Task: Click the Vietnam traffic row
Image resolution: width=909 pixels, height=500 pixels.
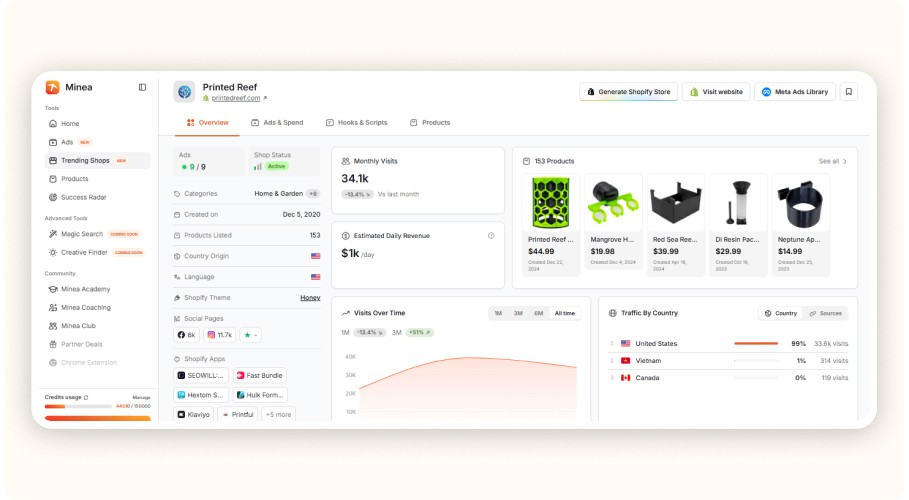Action: [x=729, y=361]
